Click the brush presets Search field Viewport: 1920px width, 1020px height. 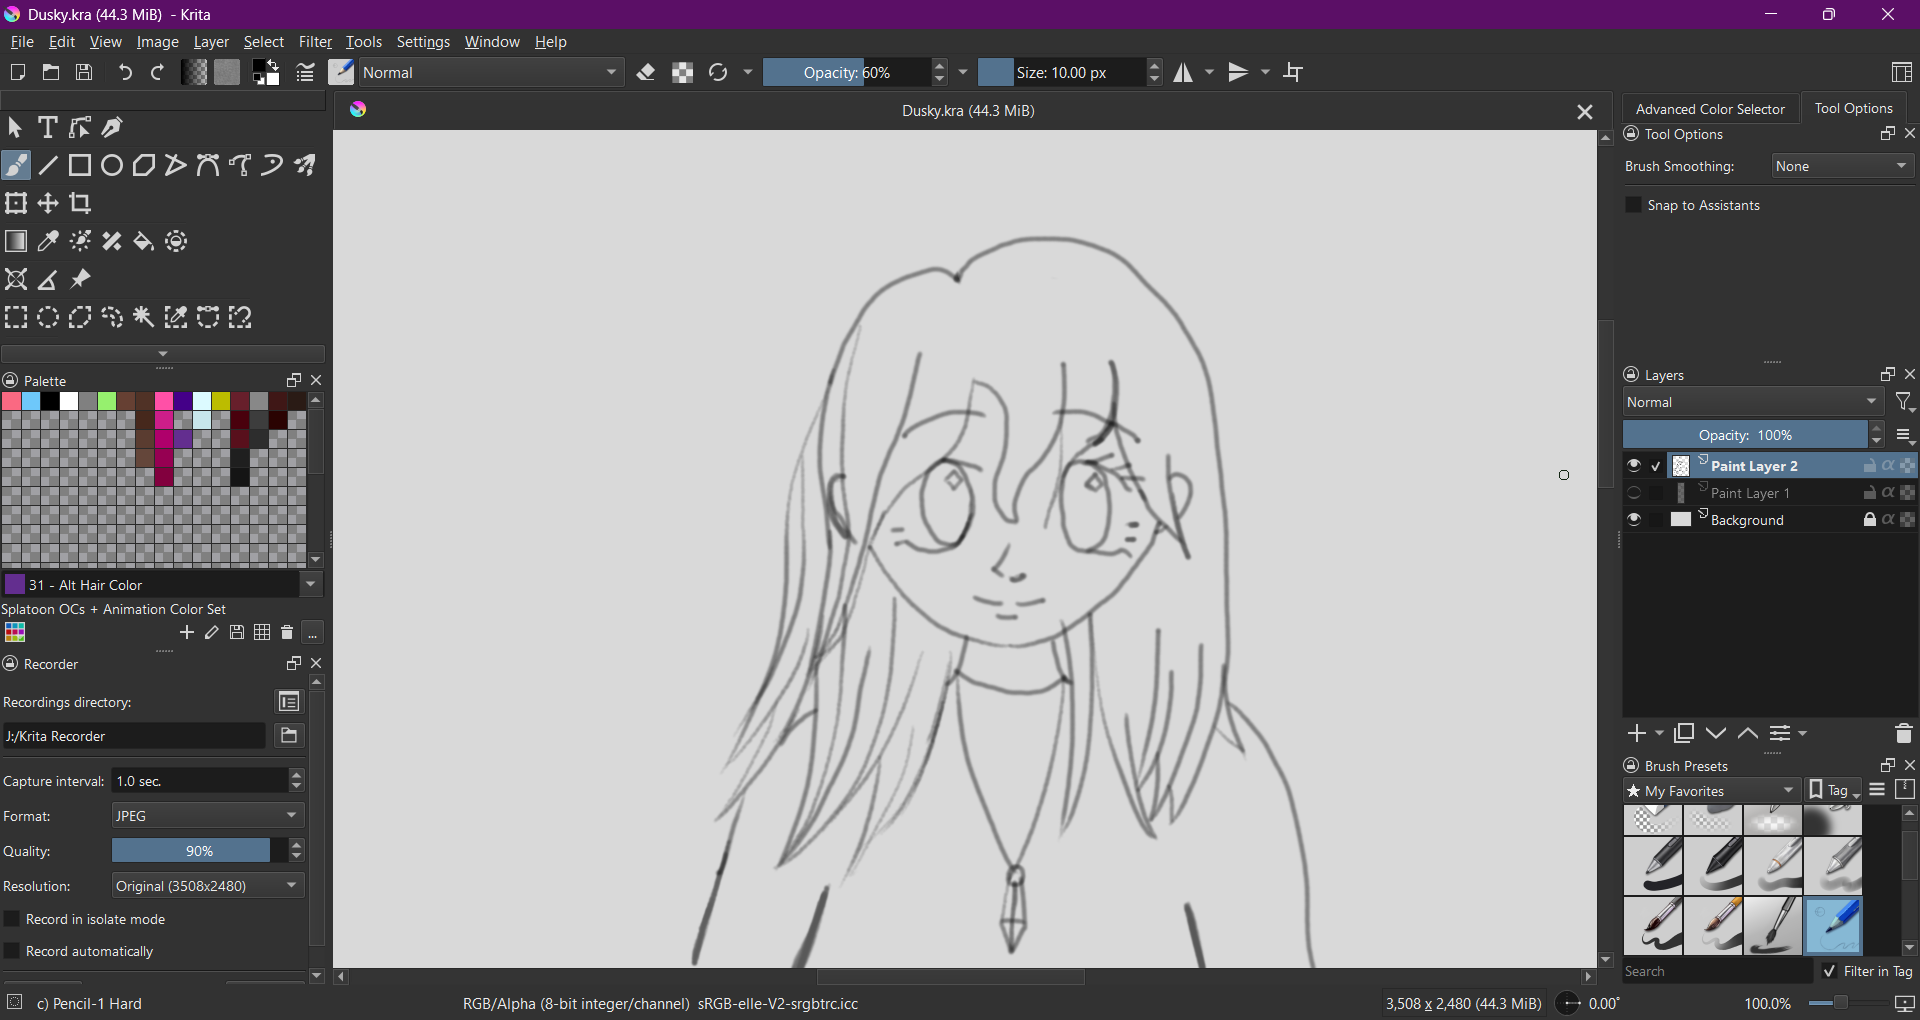point(1717,971)
